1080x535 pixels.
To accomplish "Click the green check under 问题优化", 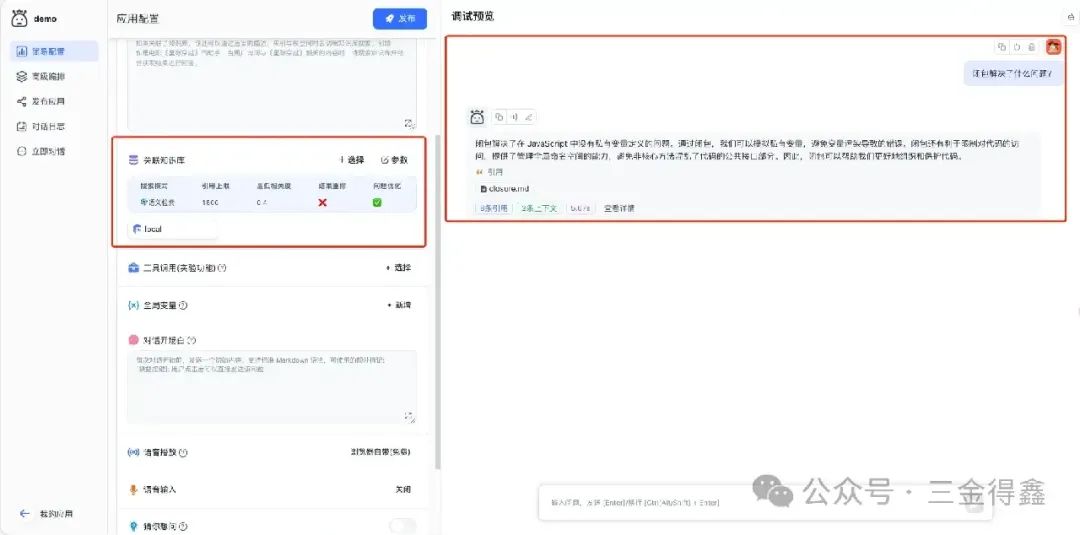I will pos(377,202).
